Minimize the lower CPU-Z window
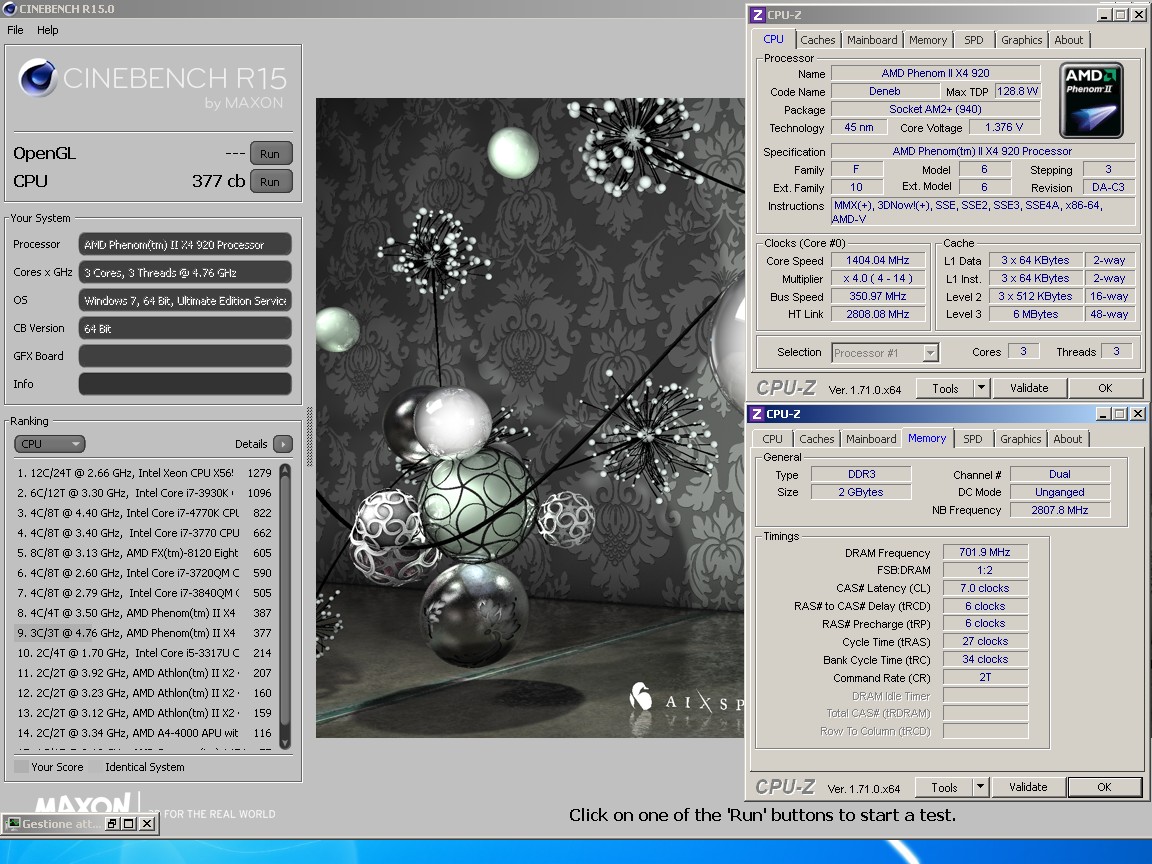This screenshot has height=864, width=1152. (1103, 414)
